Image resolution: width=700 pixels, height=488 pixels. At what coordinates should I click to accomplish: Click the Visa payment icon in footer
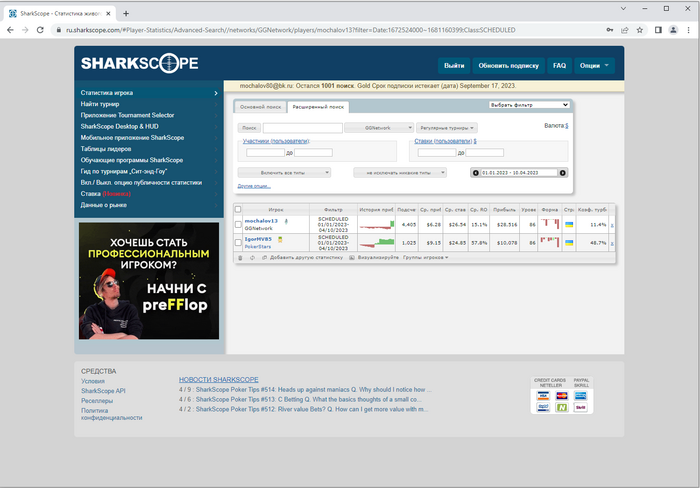[543, 396]
